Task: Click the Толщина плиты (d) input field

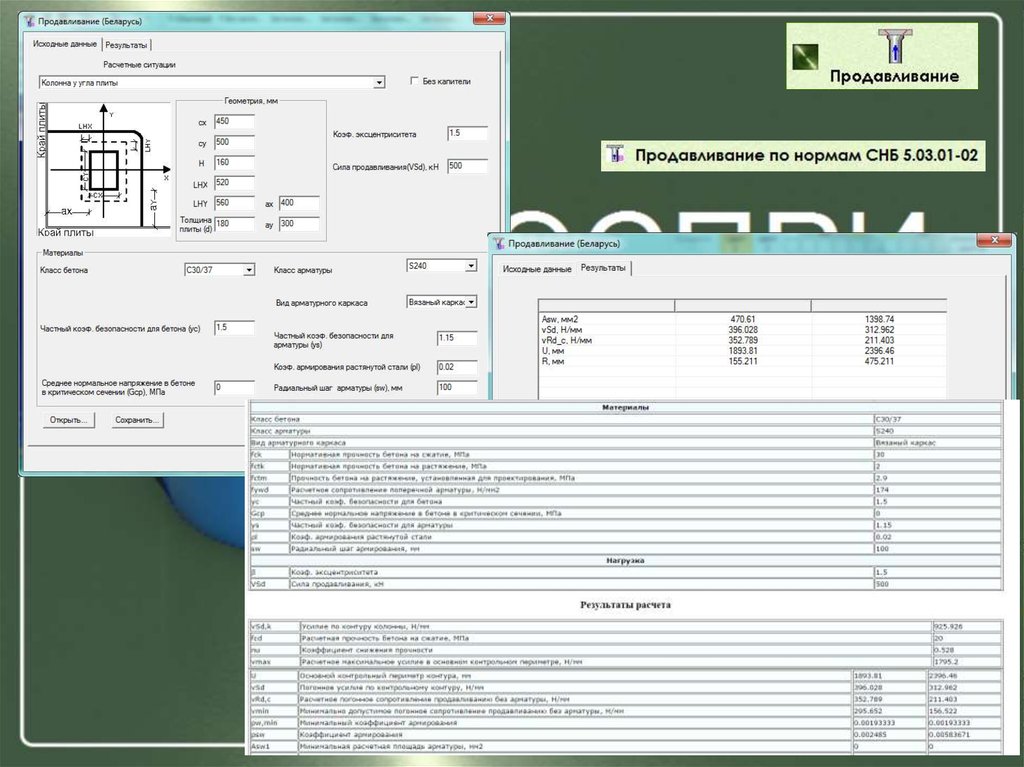Action: click(234, 224)
